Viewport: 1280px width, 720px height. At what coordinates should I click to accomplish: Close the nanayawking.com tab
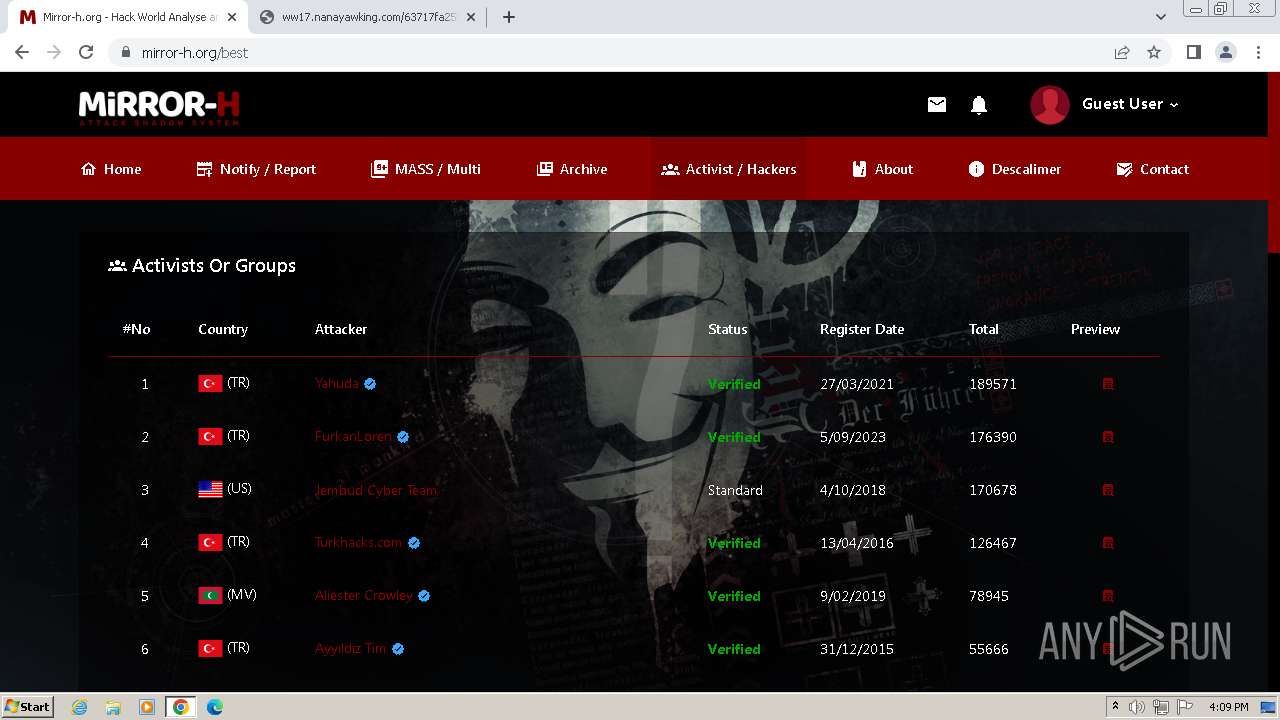[x=471, y=17]
